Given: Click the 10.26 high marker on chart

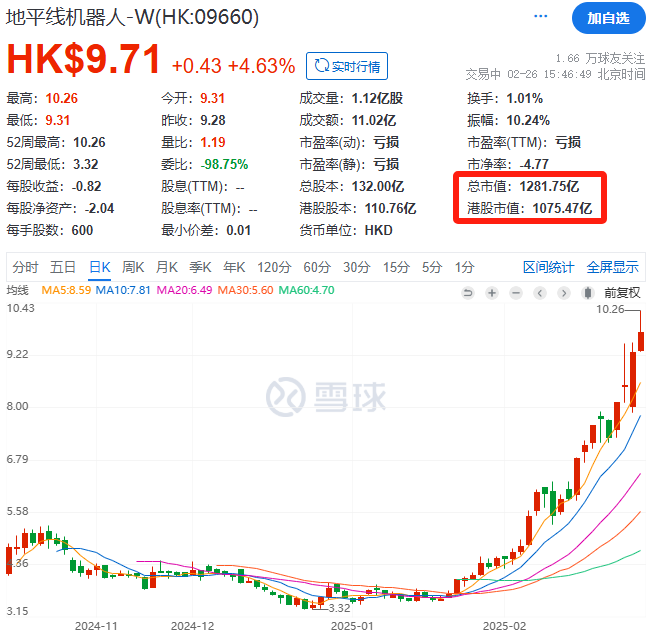Looking at the screenshot, I should pos(610,309).
